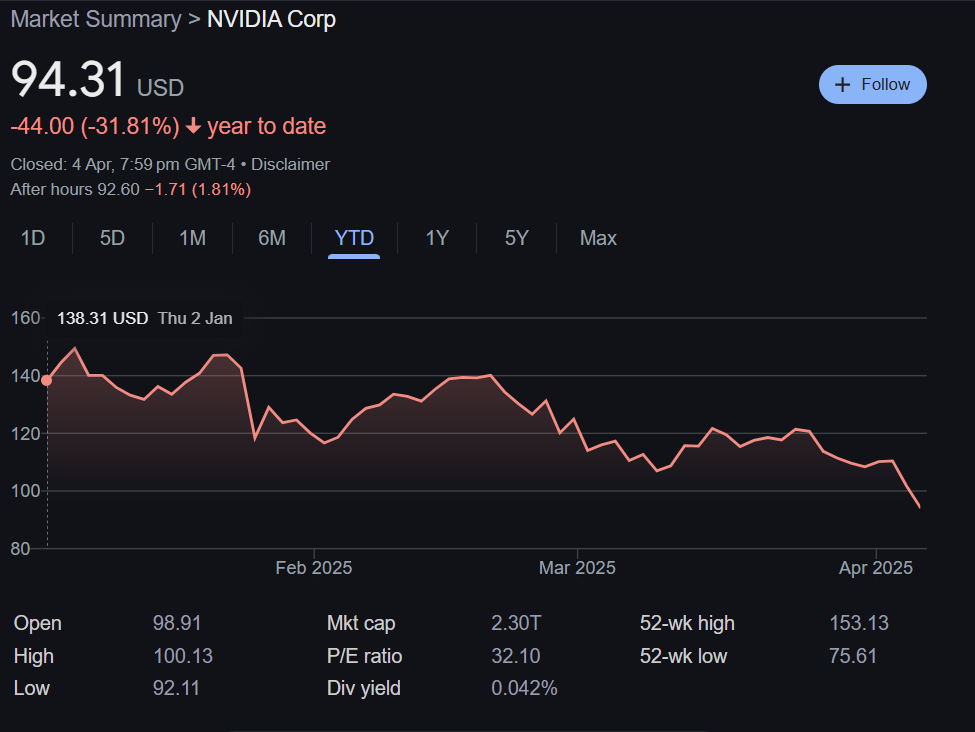The height and width of the screenshot is (732, 975).
Task: Select the 6M range tab
Action: 272,238
